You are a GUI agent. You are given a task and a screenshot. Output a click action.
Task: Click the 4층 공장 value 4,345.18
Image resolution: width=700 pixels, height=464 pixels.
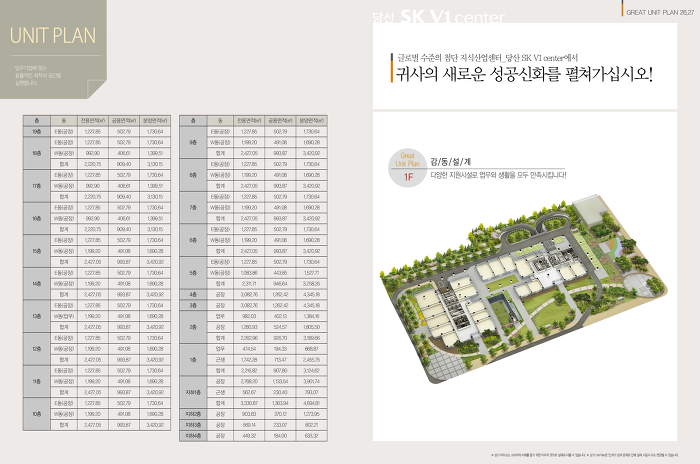click(x=311, y=295)
